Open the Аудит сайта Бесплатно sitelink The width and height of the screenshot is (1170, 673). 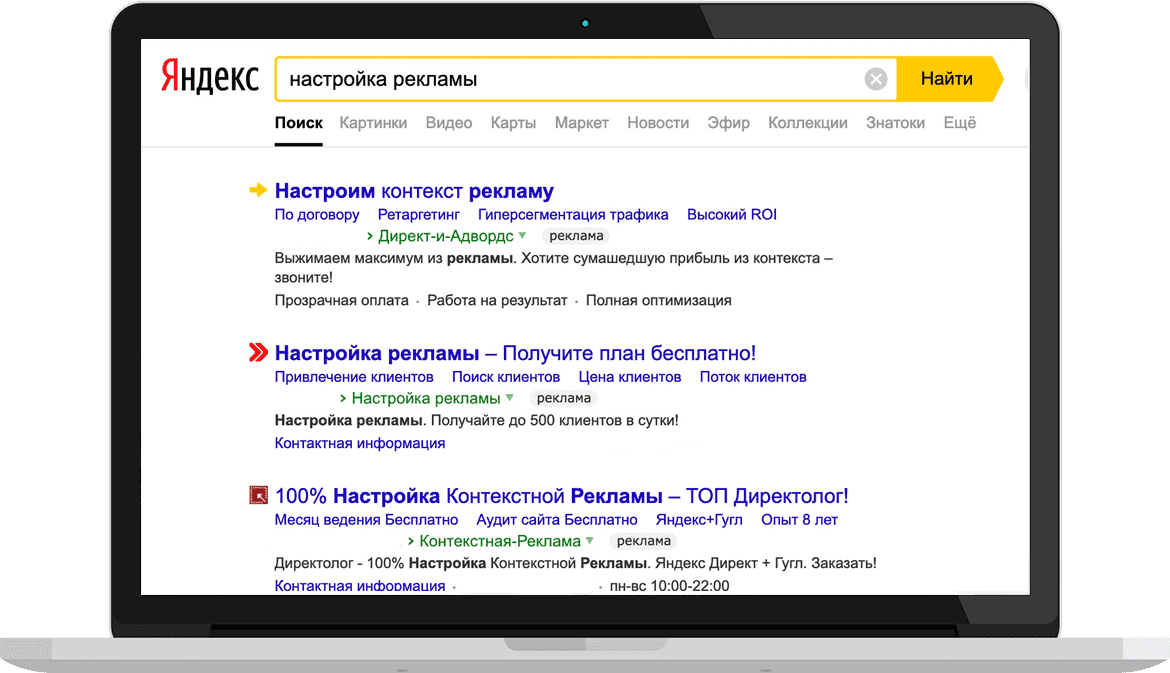tap(557, 520)
